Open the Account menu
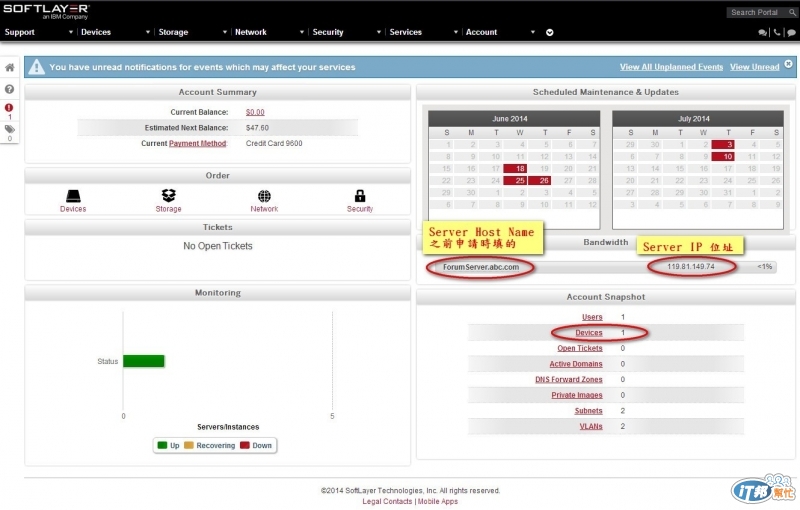The image size is (800, 510). pos(481,32)
